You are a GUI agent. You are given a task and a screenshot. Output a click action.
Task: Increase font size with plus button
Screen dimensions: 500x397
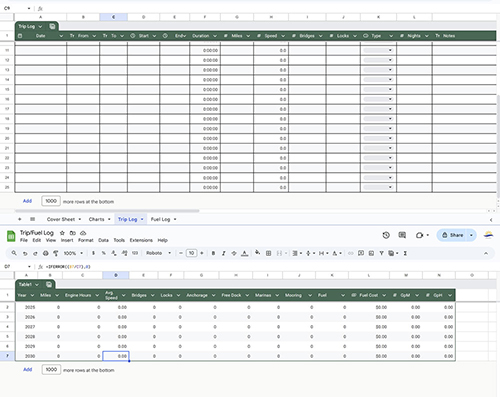coord(202,253)
